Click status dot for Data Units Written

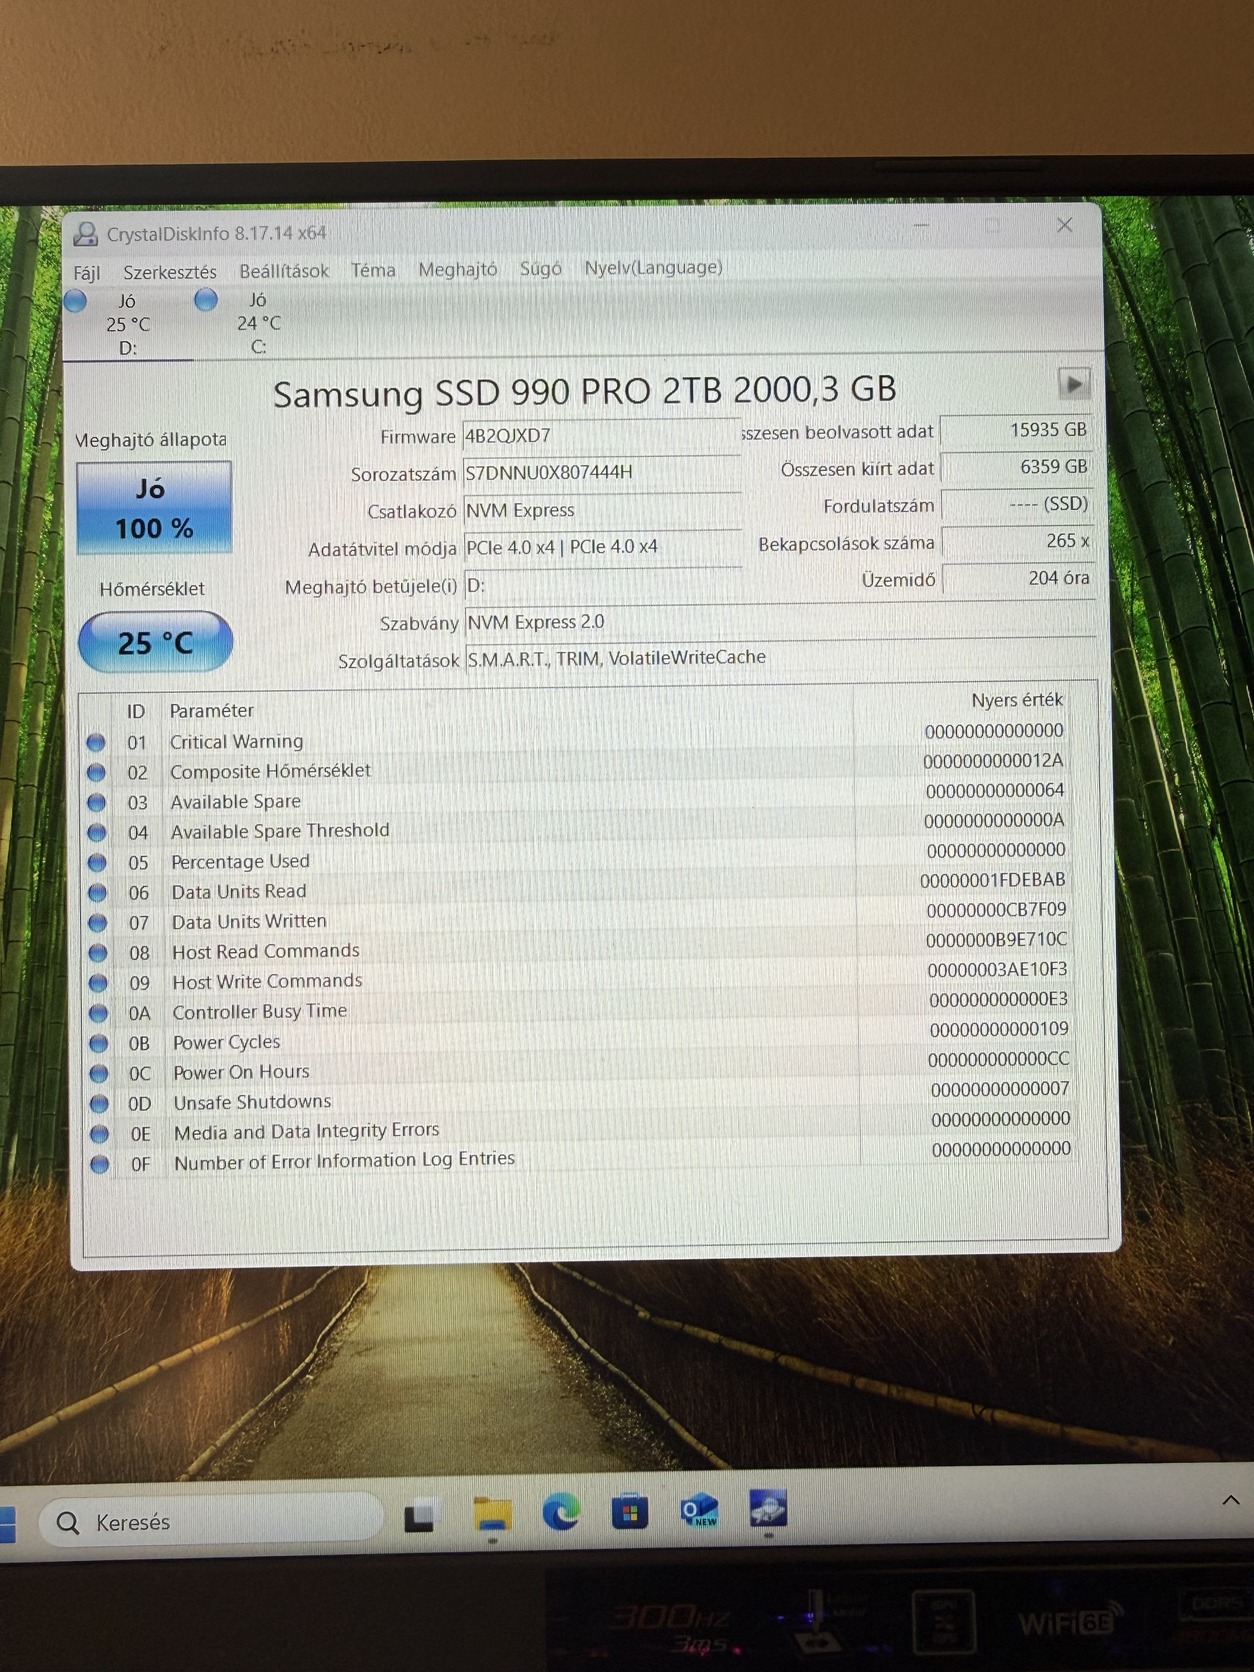coord(98,922)
